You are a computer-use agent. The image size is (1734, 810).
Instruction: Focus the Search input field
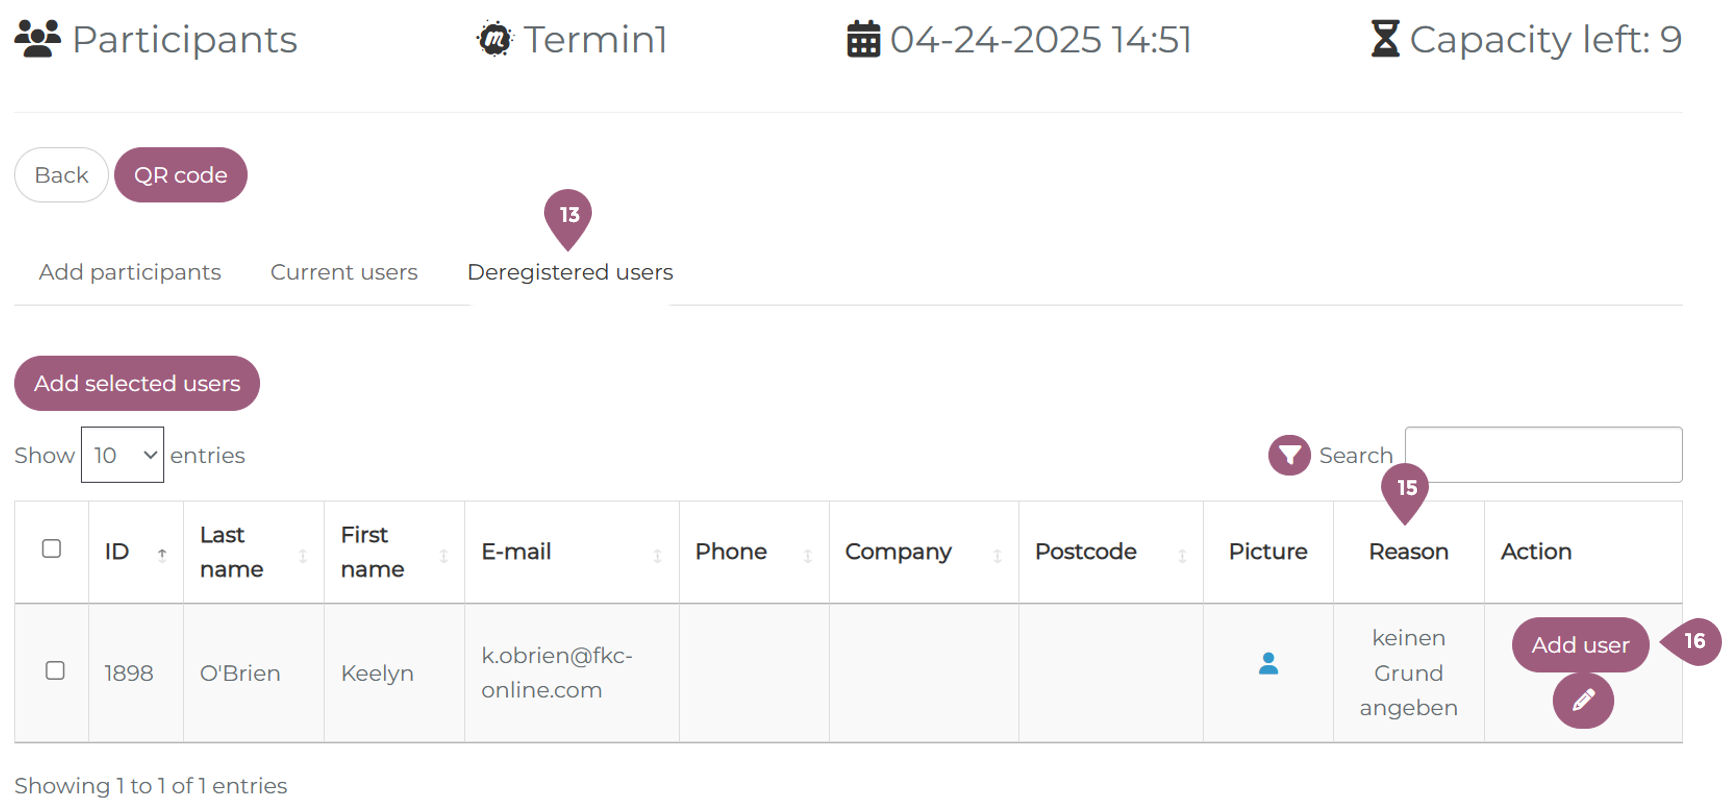(1542, 455)
